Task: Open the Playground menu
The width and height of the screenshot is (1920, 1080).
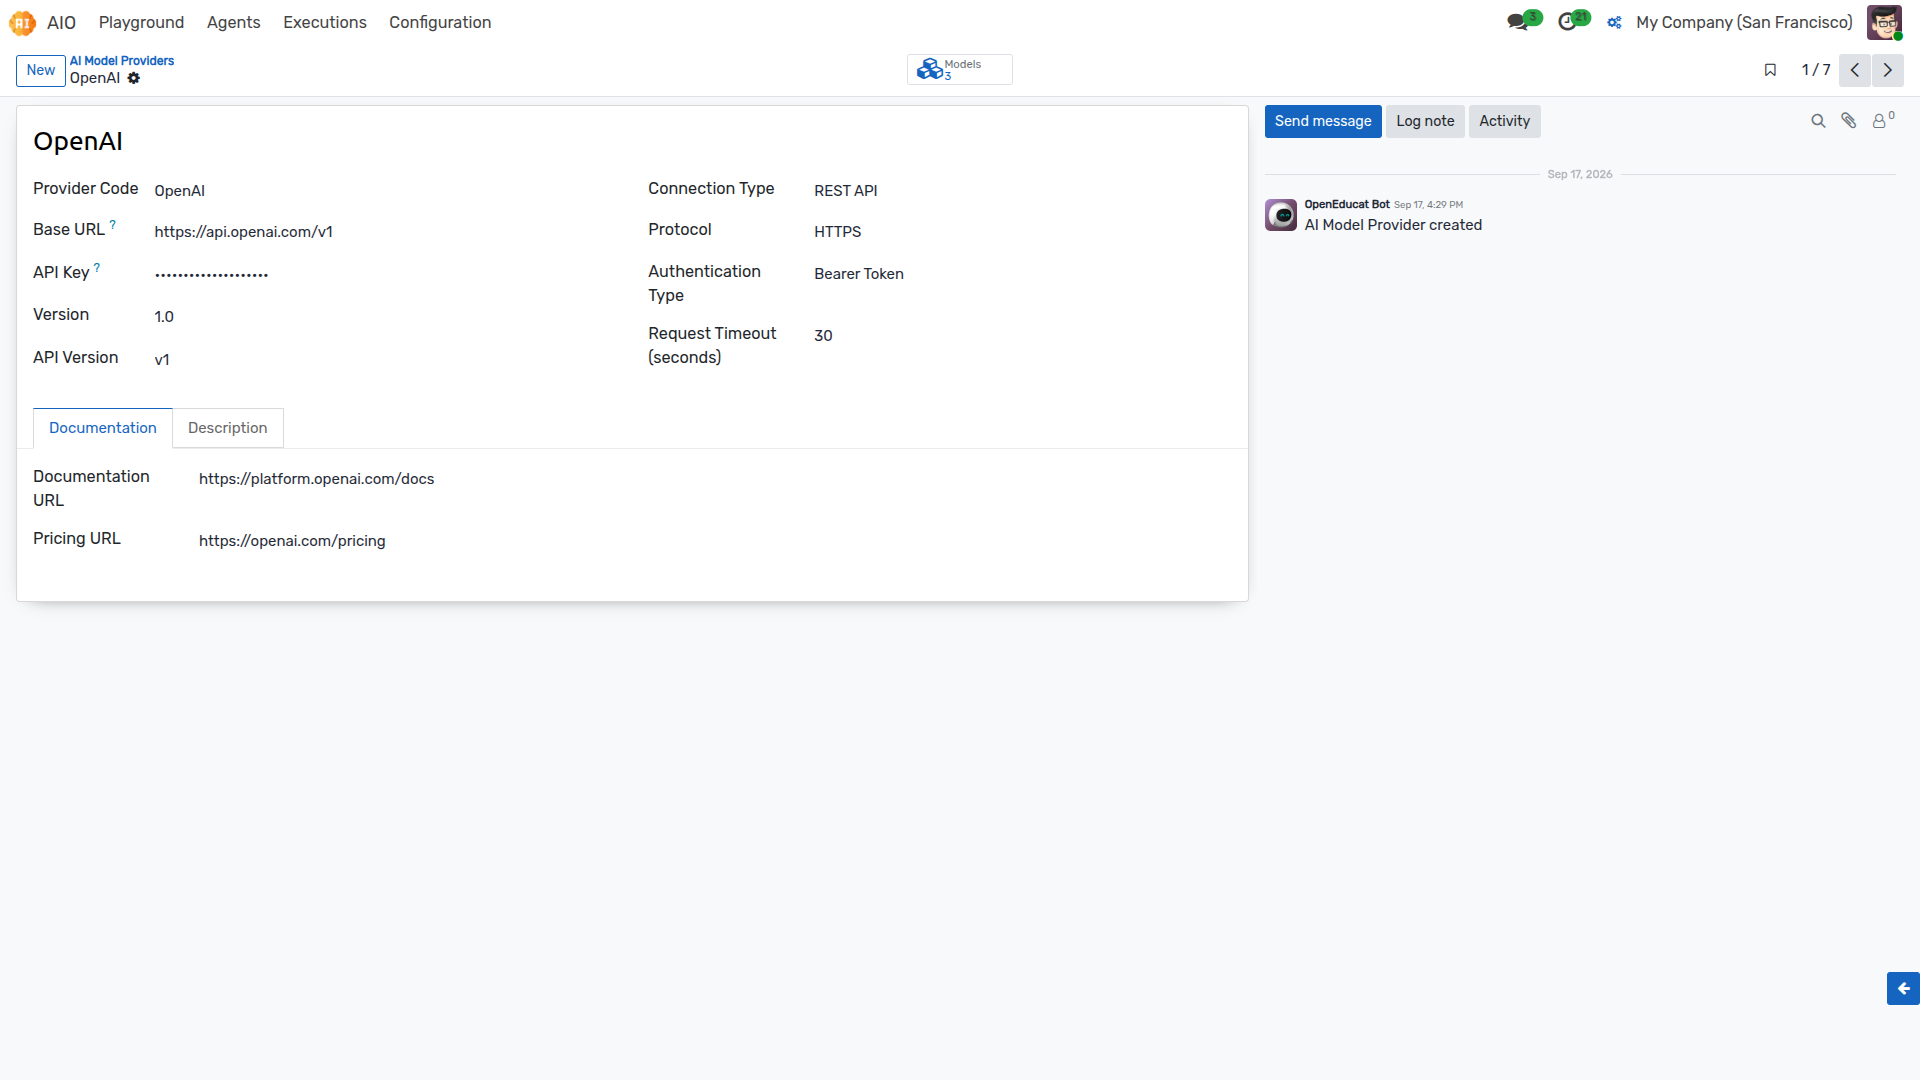Action: (141, 22)
